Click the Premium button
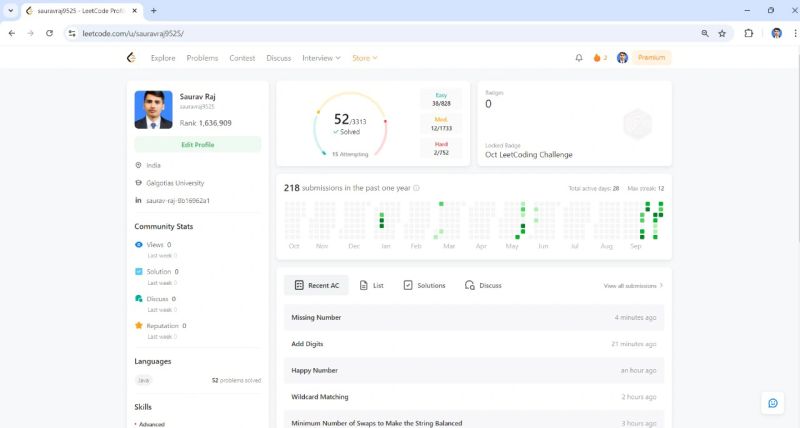 pyautogui.click(x=652, y=58)
